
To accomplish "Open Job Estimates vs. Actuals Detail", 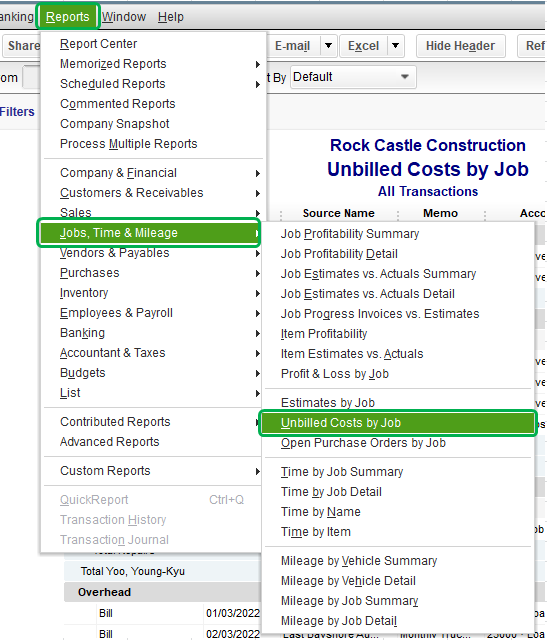I will point(398,294).
